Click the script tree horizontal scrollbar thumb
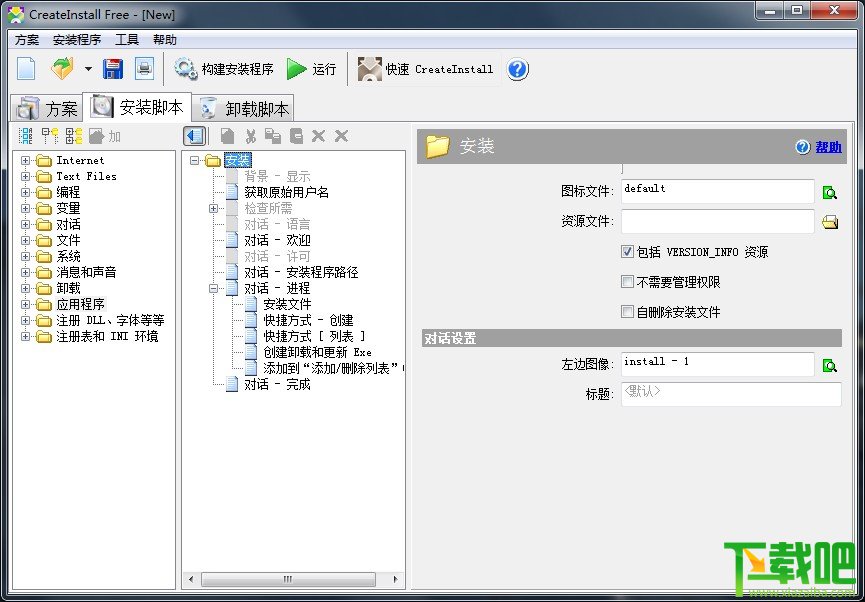The width and height of the screenshot is (865, 602). (289, 579)
